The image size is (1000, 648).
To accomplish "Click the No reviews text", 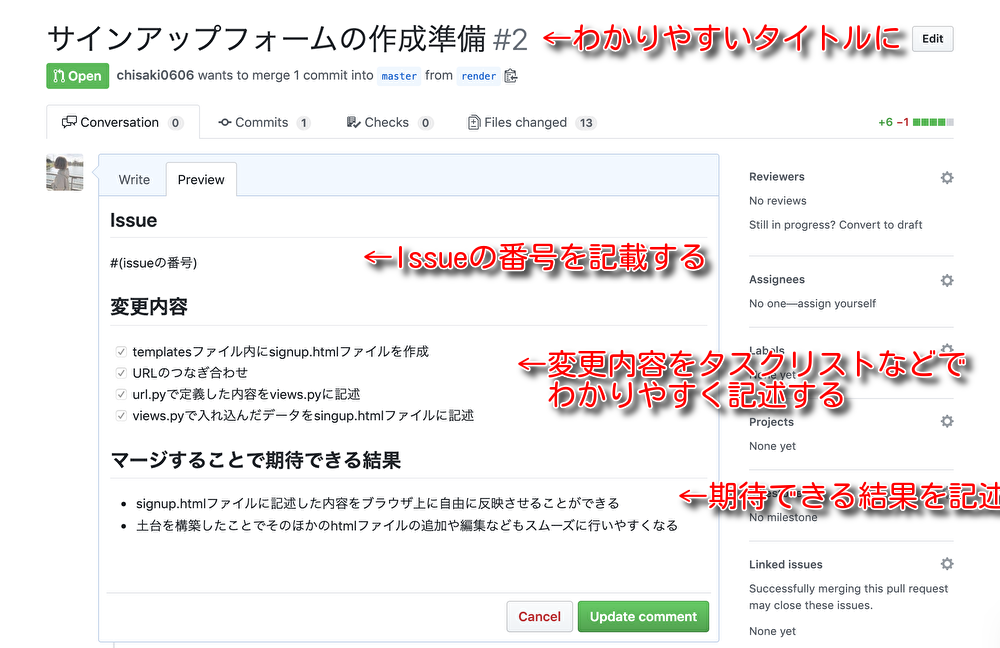I will coord(777,201).
